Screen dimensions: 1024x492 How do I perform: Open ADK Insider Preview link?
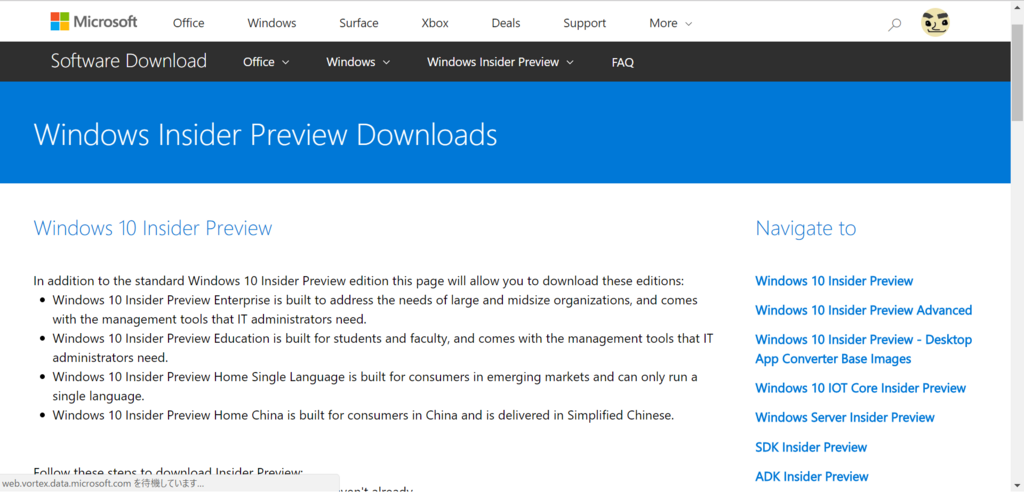[x=812, y=476]
